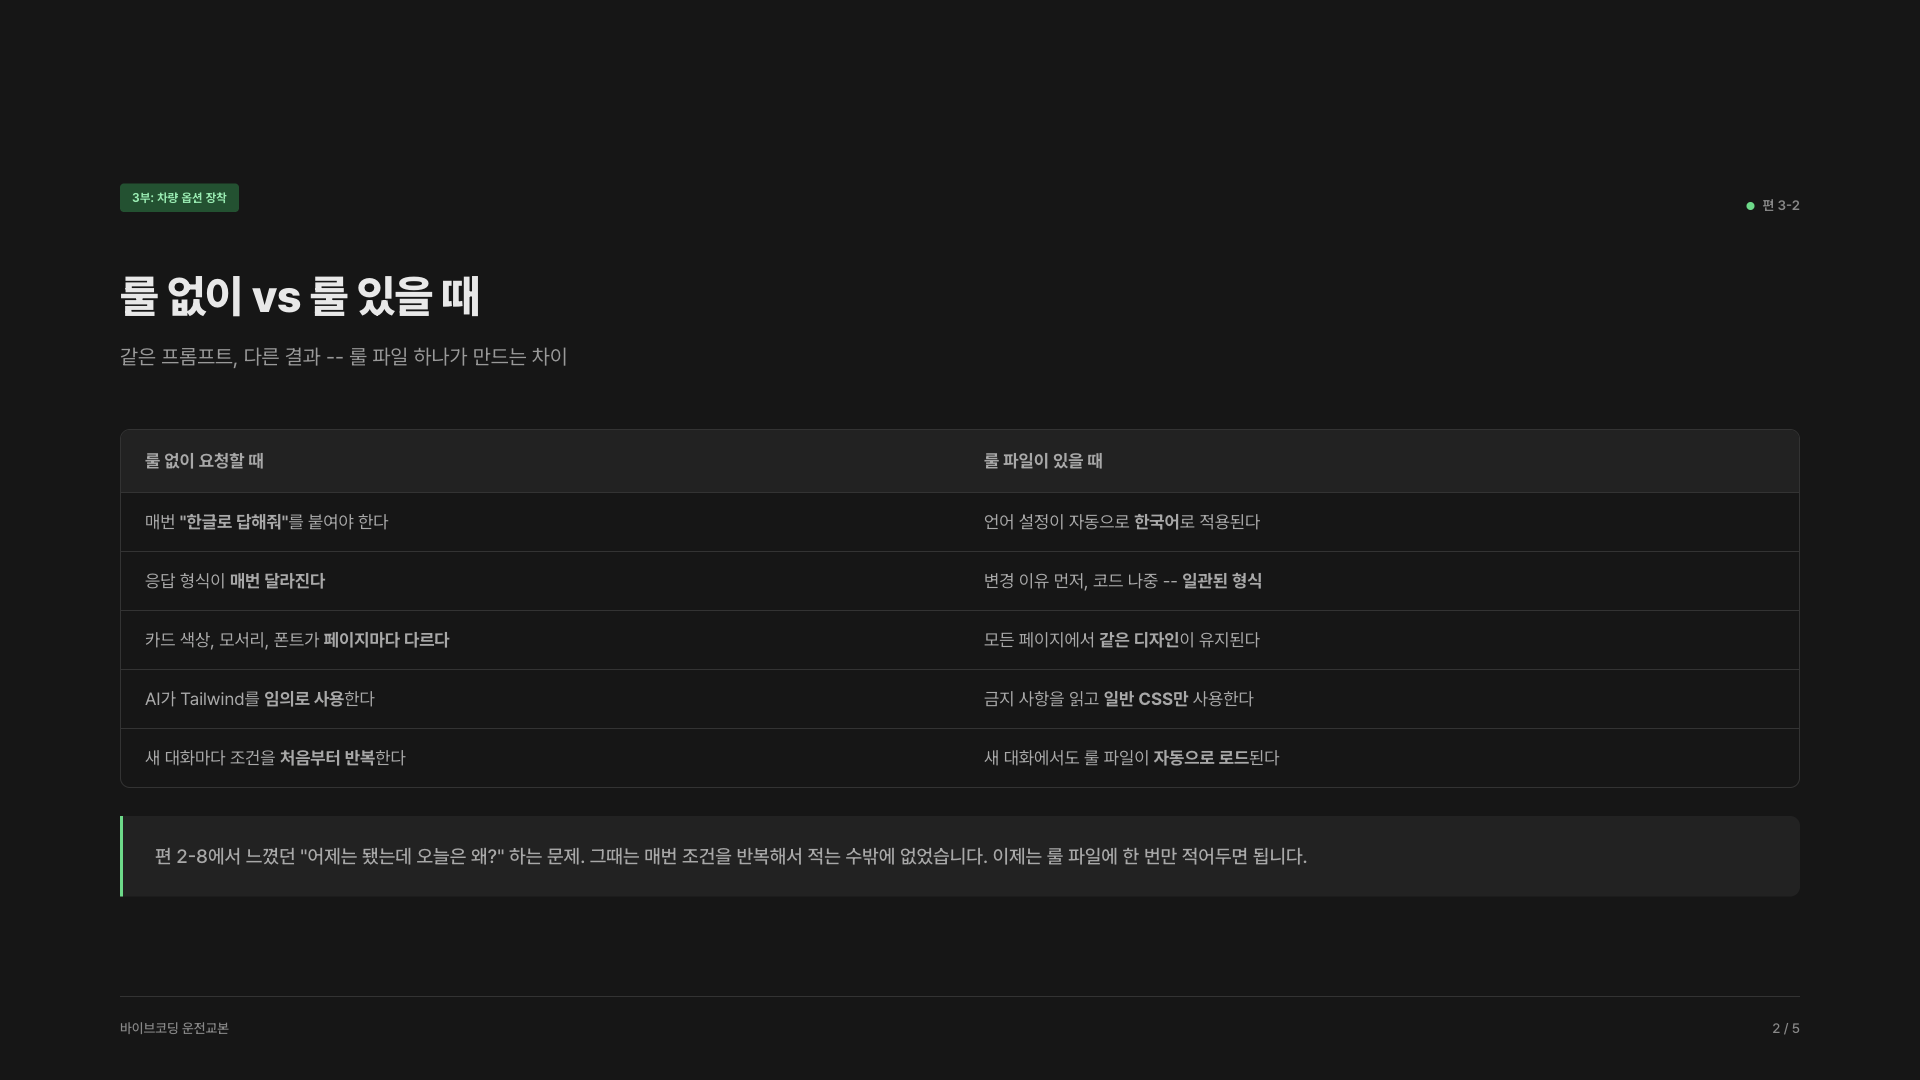Click the subtitle starting with 같은 프롬프트

[343, 357]
